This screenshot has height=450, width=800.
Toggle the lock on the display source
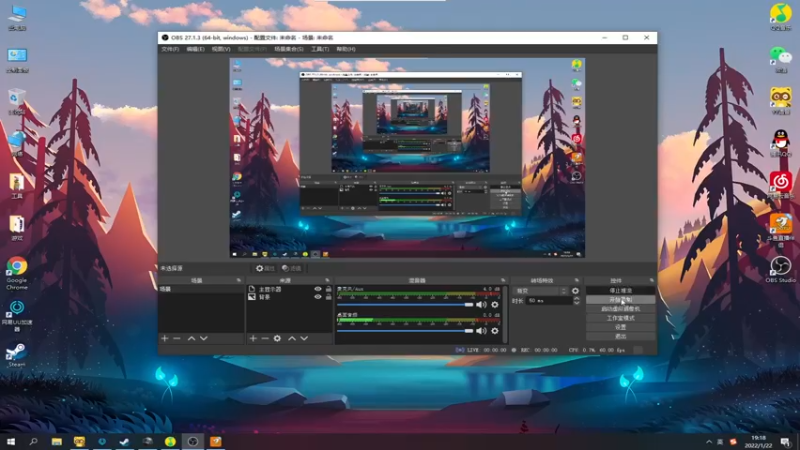coord(329,289)
